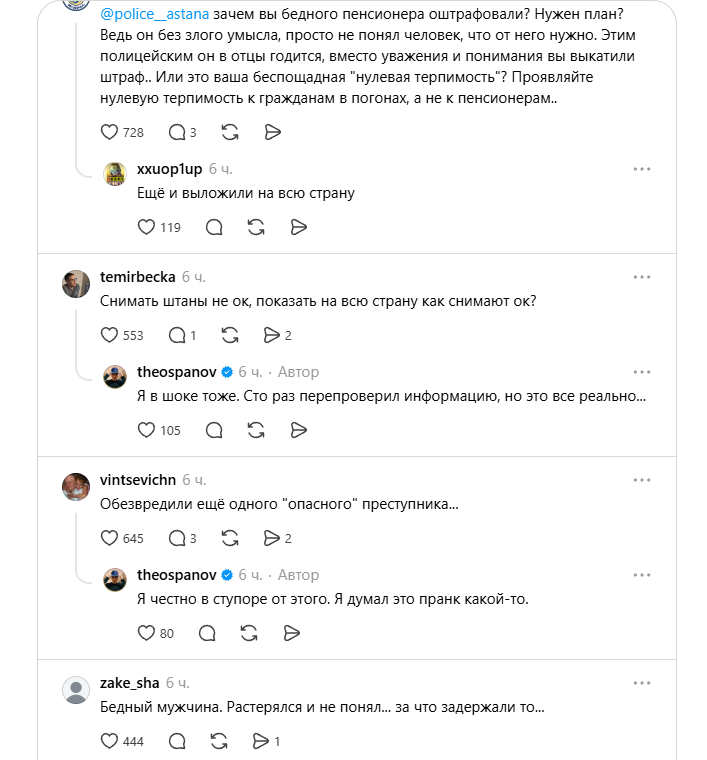Open more options on theospanov's 'Я в шоке' reply

tap(642, 372)
